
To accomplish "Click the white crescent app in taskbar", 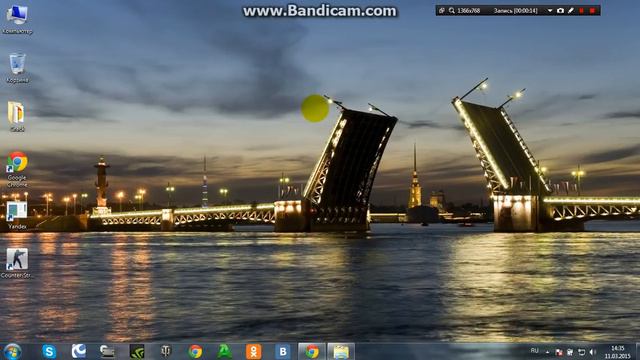I will [x=78, y=351].
